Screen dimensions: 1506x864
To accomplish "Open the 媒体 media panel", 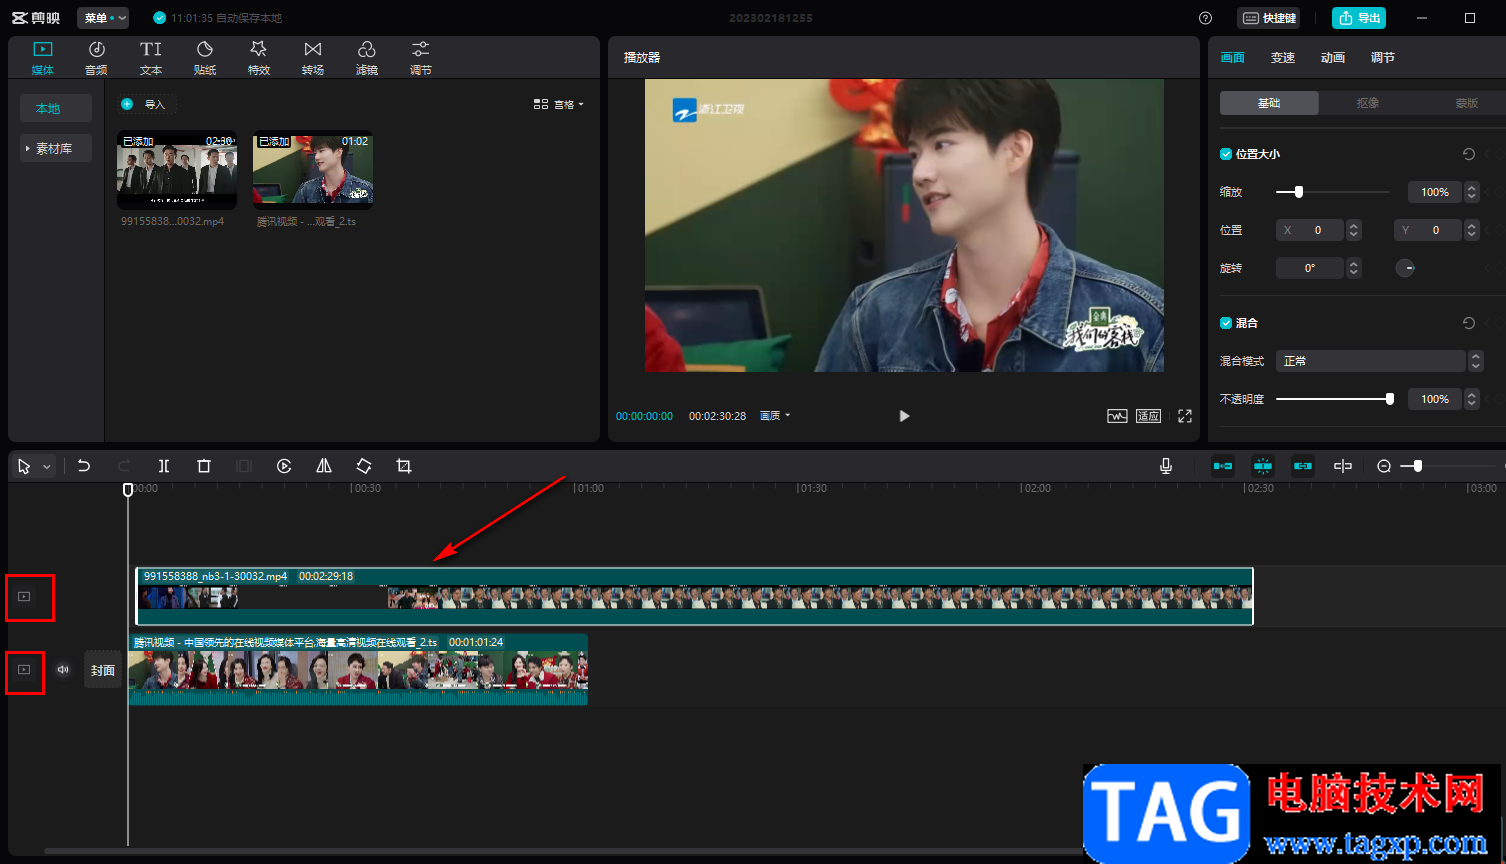I will (x=42, y=58).
